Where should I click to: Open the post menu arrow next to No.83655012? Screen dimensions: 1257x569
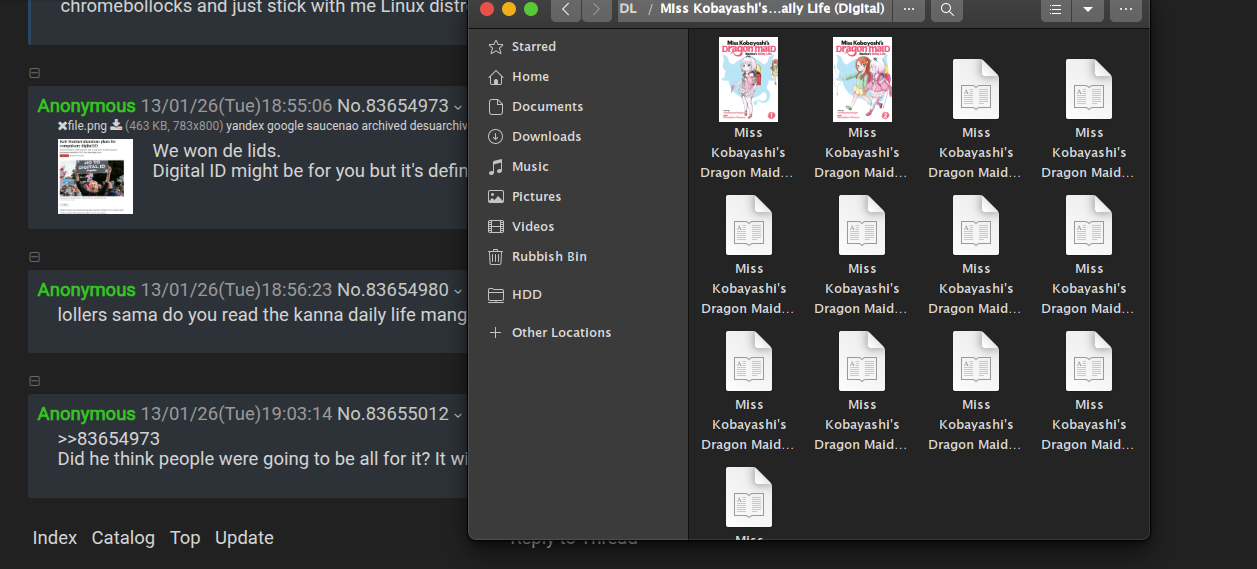point(458,415)
